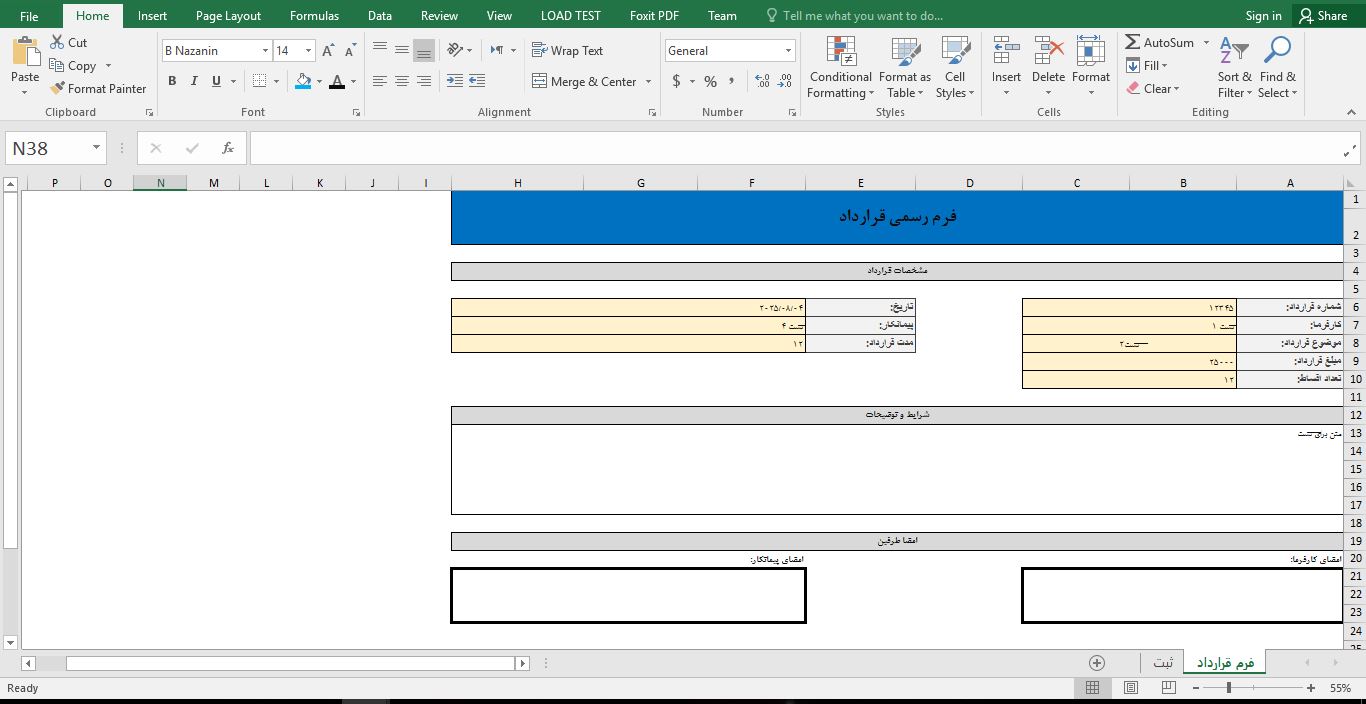Apply middle vertical alignment
1366x704 pixels.
pos(401,50)
